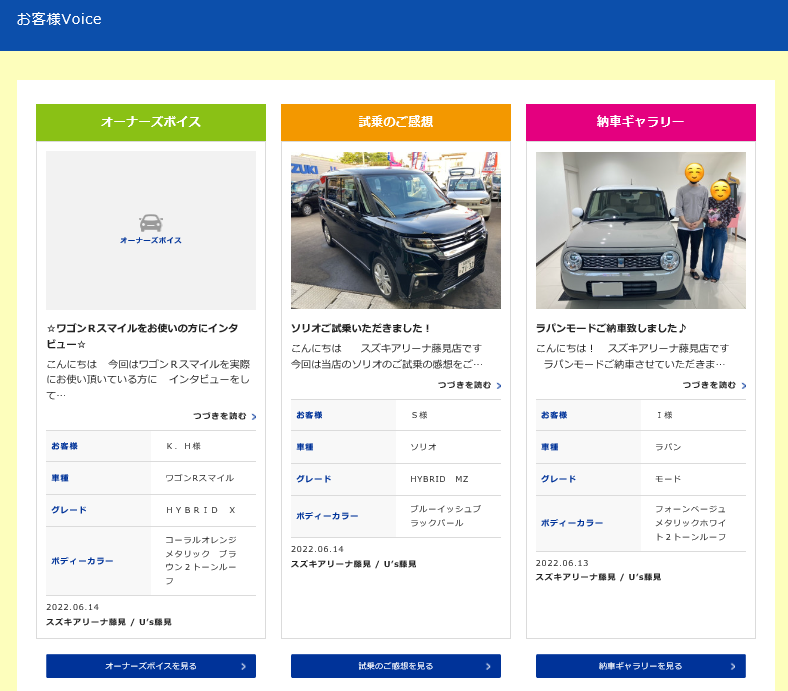The height and width of the screenshot is (691, 788).
Task: Click the 車種 label in the gallery card
Action: [x=549, y=447]
